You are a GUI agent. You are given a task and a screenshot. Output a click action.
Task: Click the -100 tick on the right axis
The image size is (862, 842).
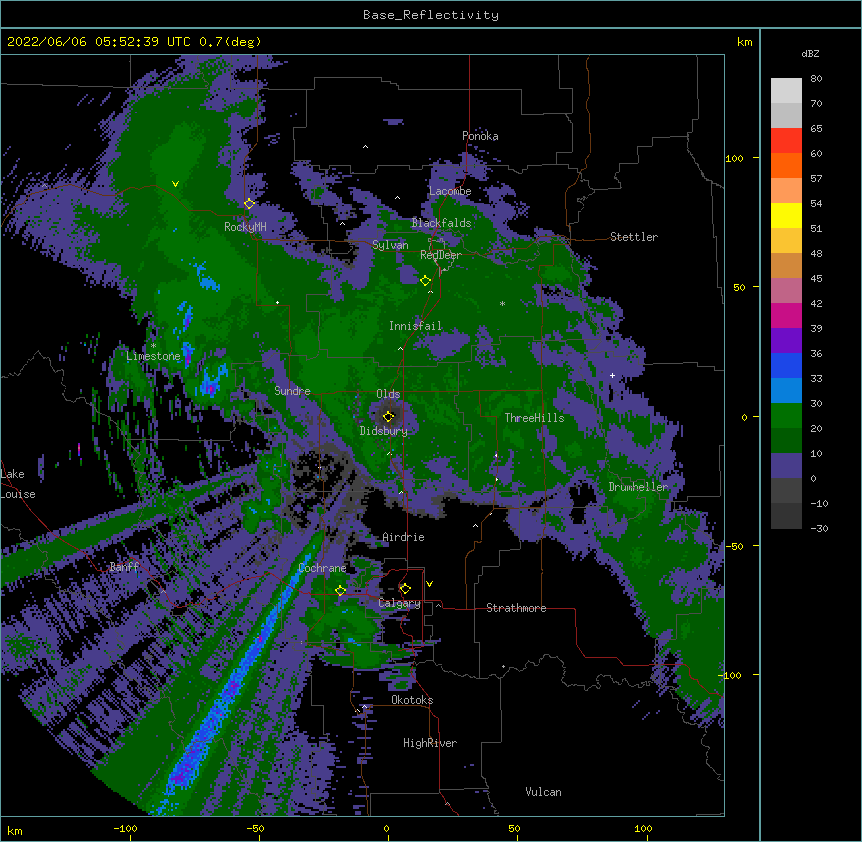click(x=731, y=675)
